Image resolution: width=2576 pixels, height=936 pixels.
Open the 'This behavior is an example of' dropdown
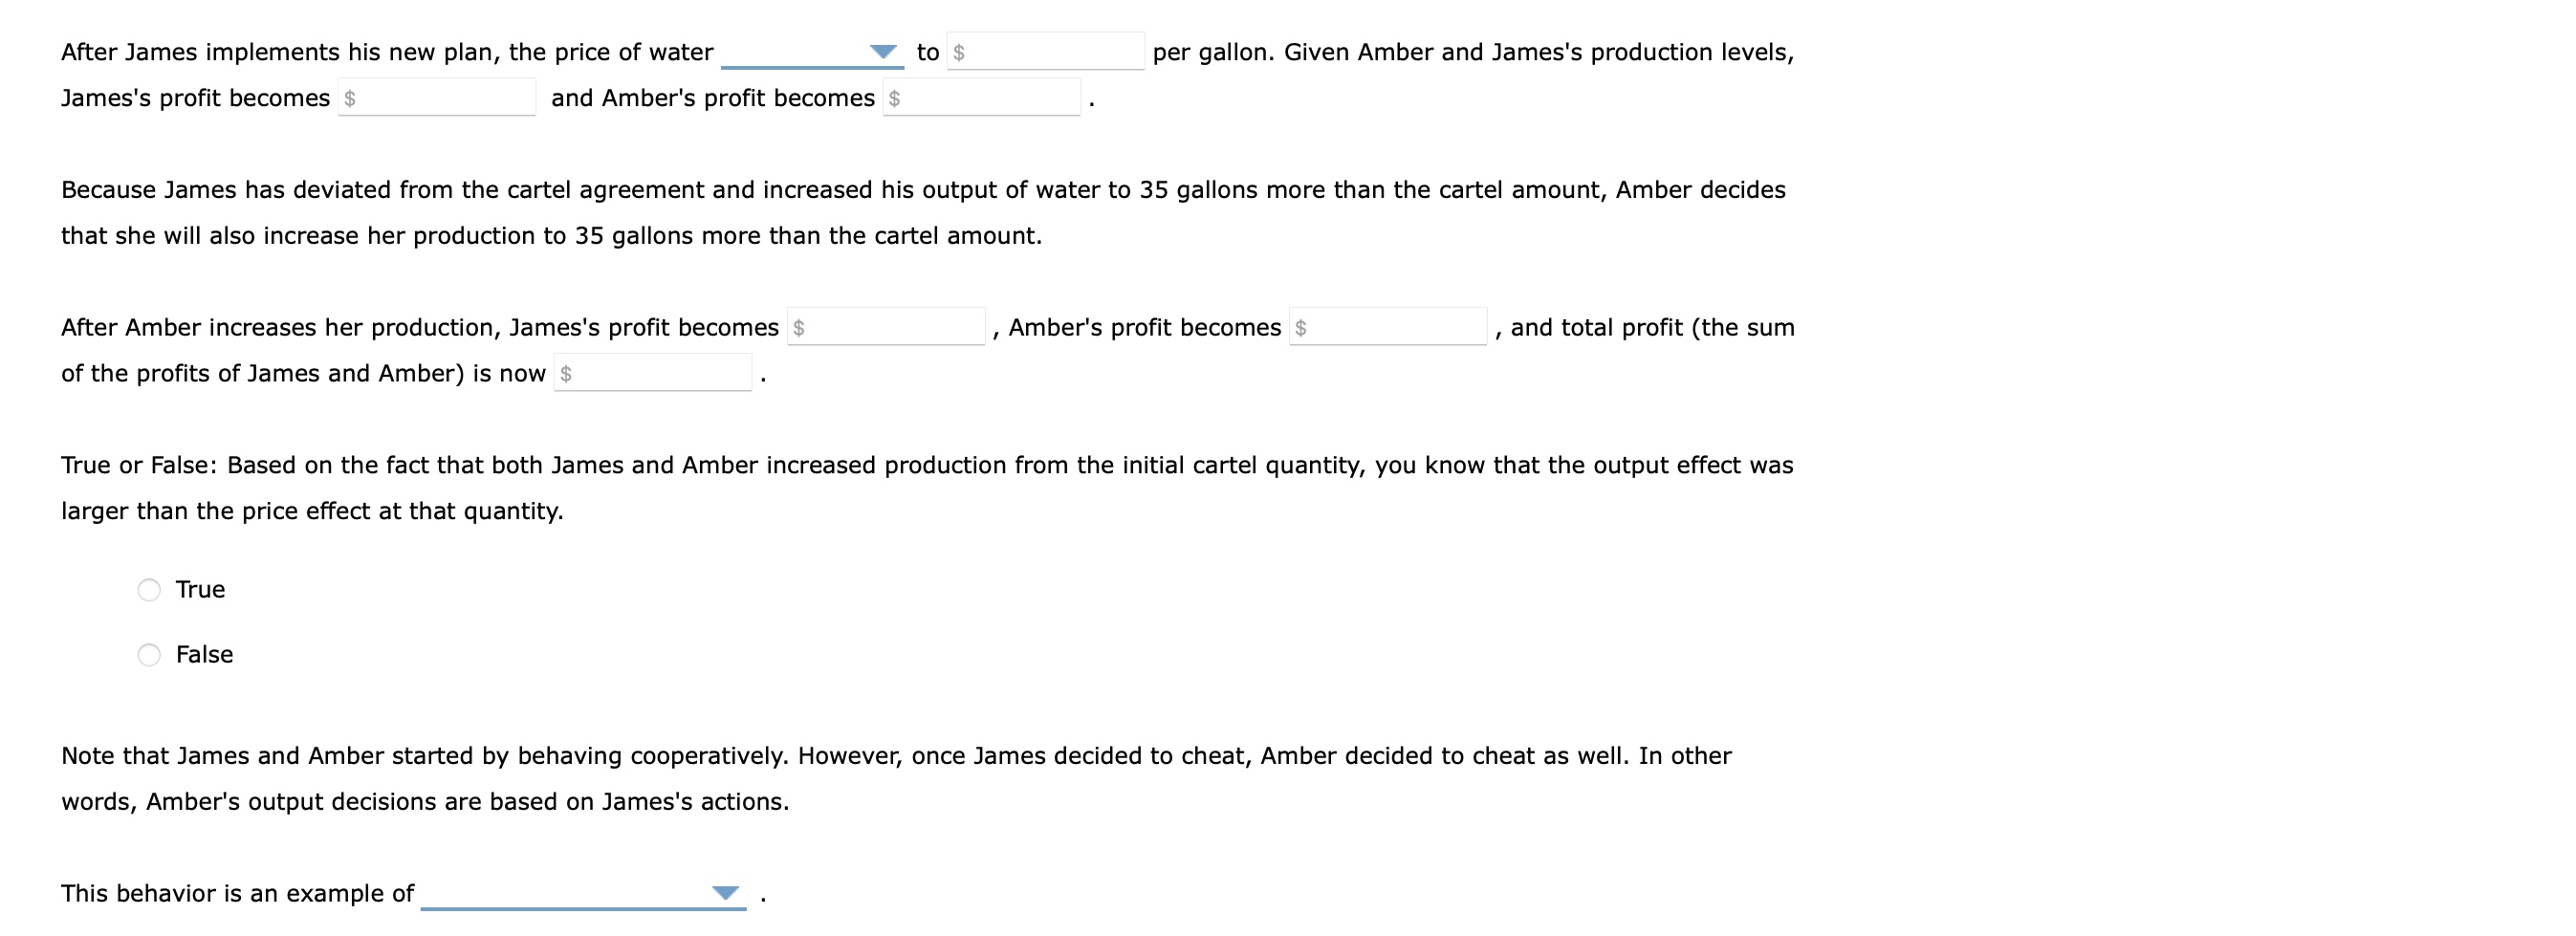point(584,893)
